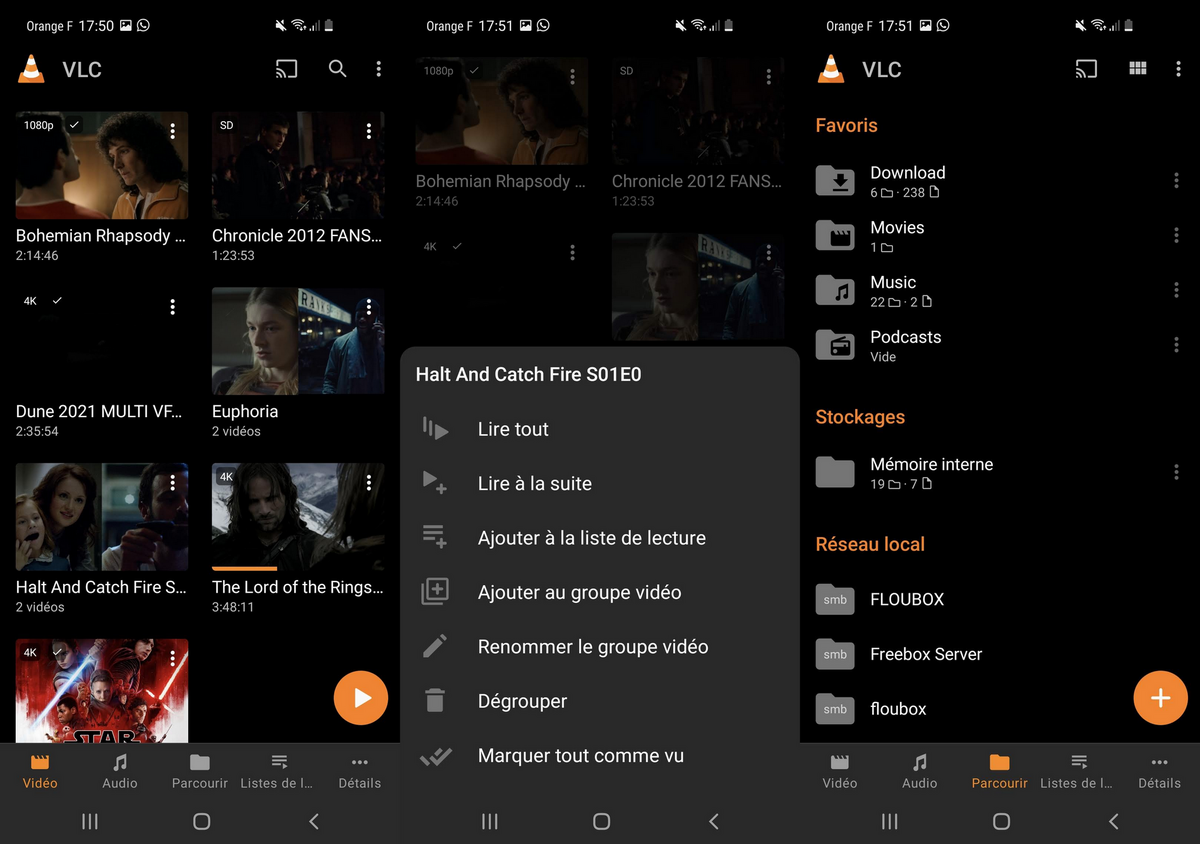This screenshot has height=844, width=1200.
Task: Open header overflow menu beside the grid view icon
Action: pyautogui.click(x=1178, y=69)
